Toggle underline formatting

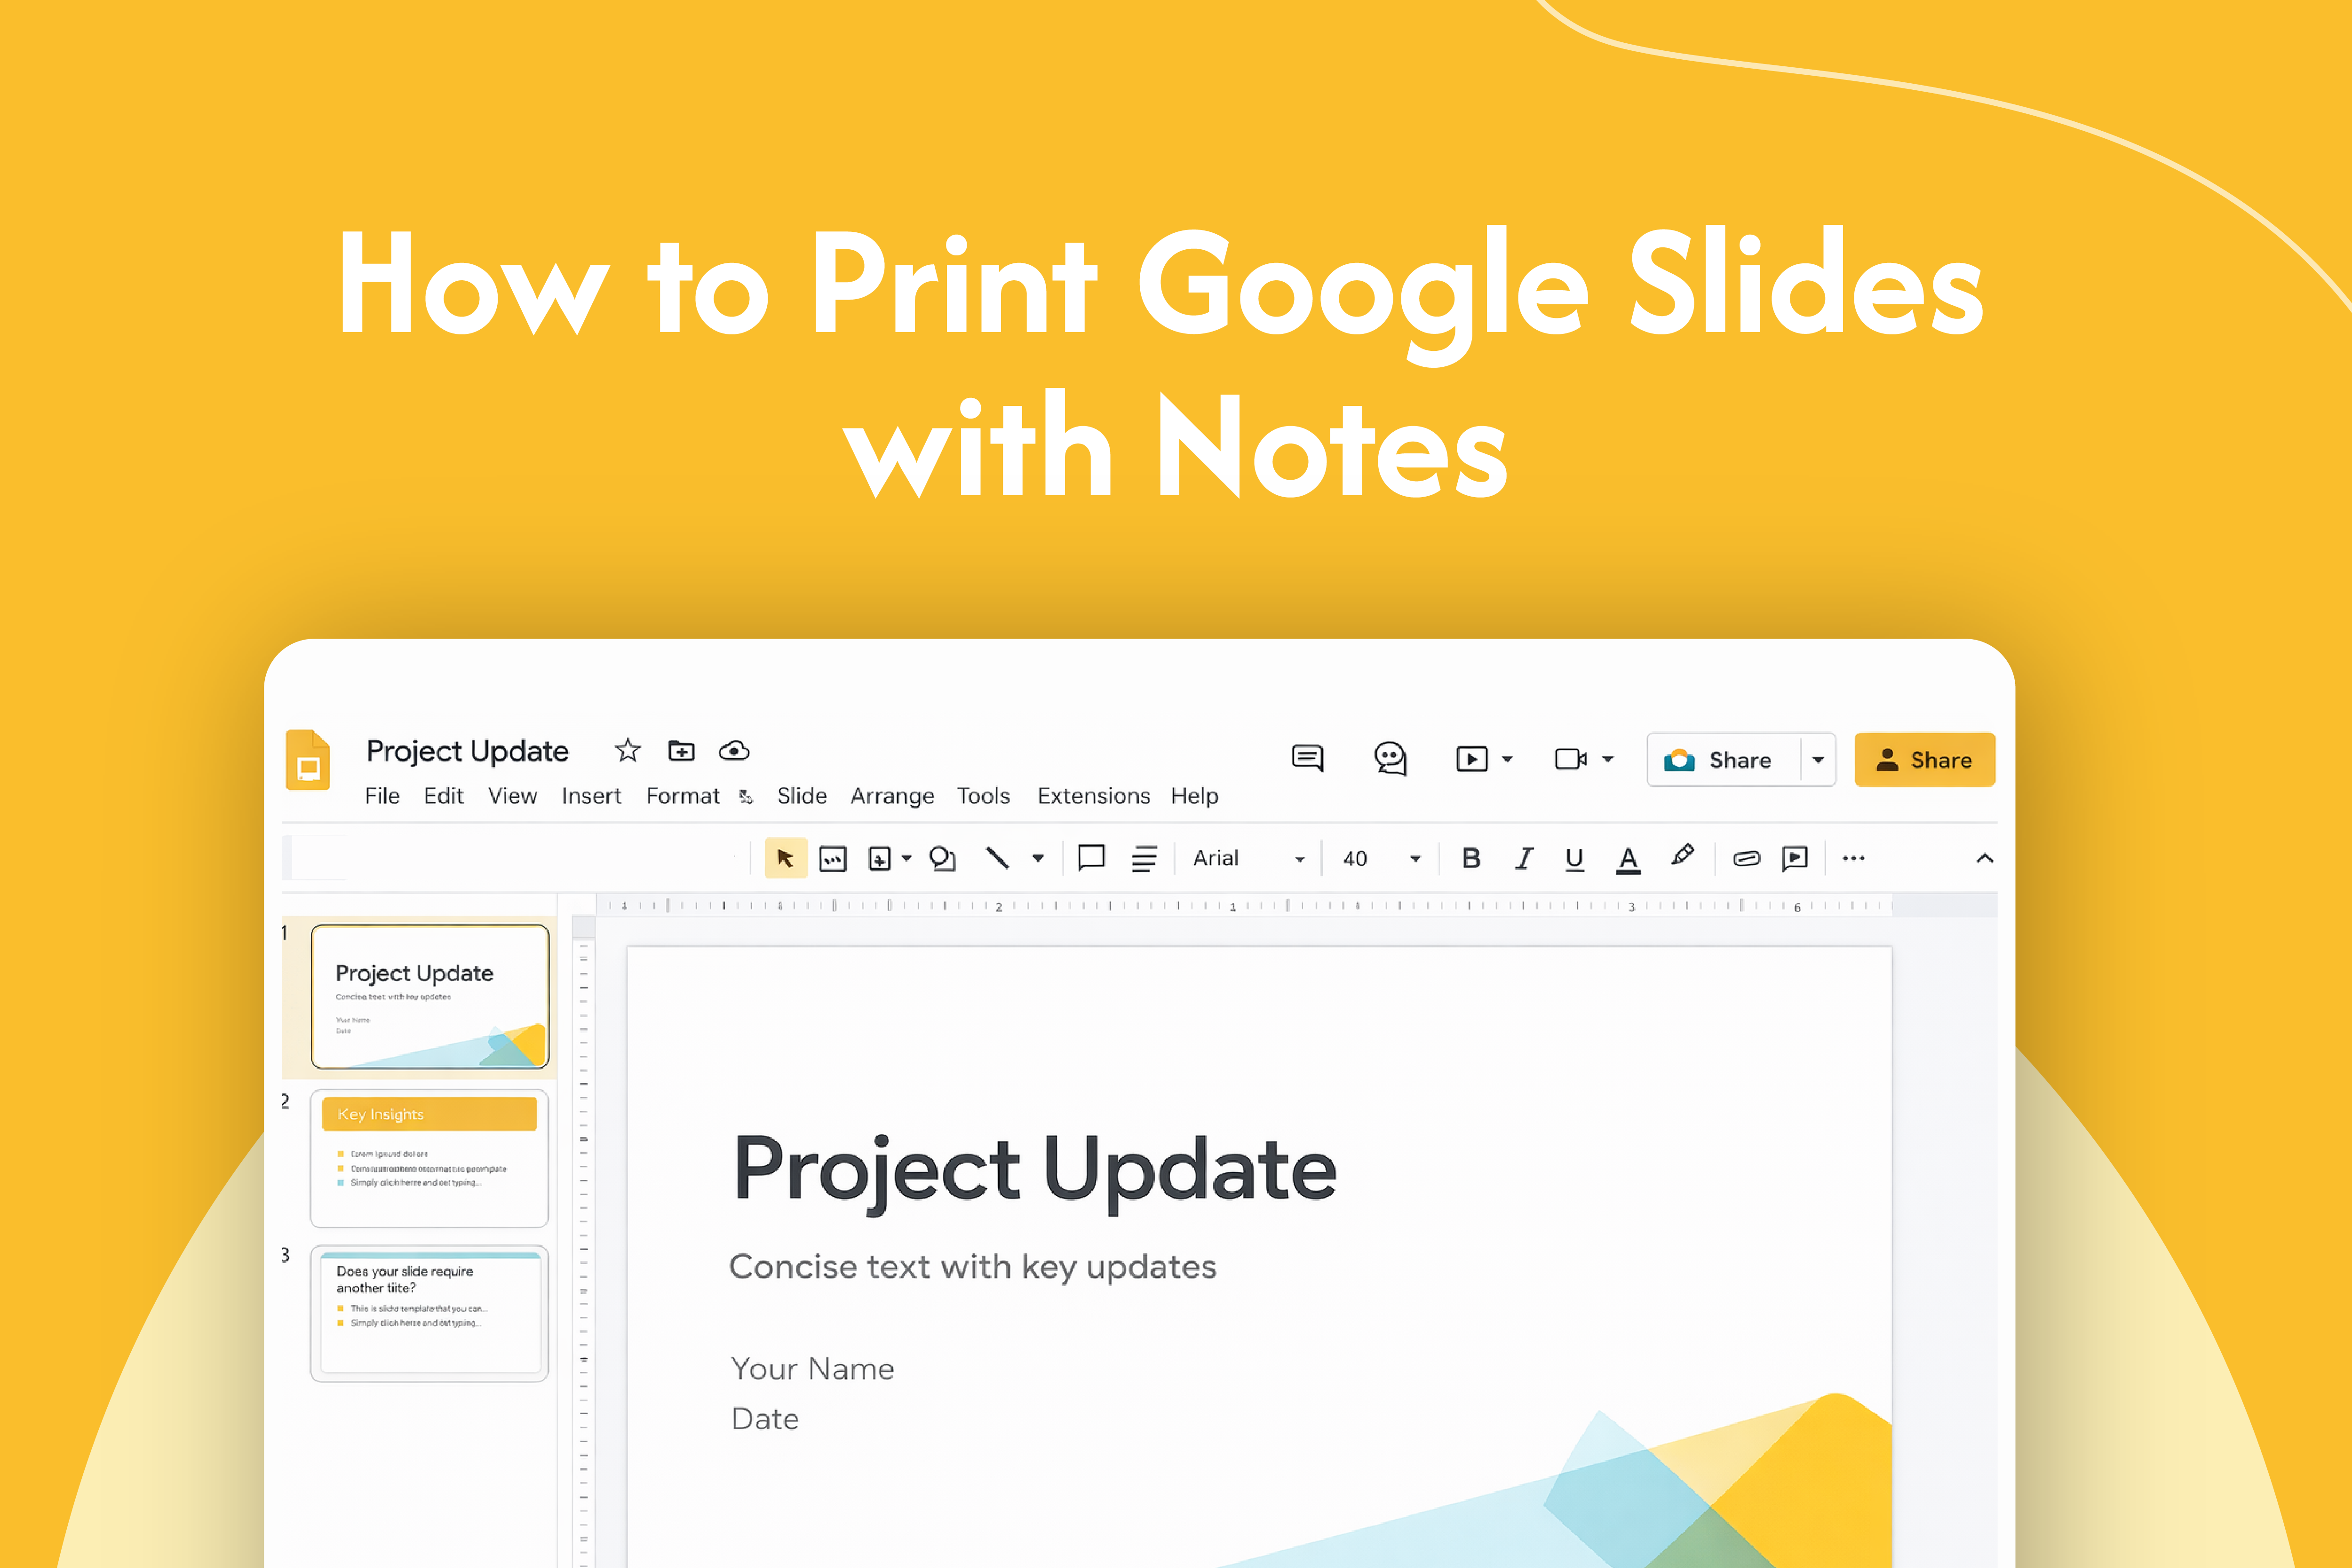(x=1574, y=858)
